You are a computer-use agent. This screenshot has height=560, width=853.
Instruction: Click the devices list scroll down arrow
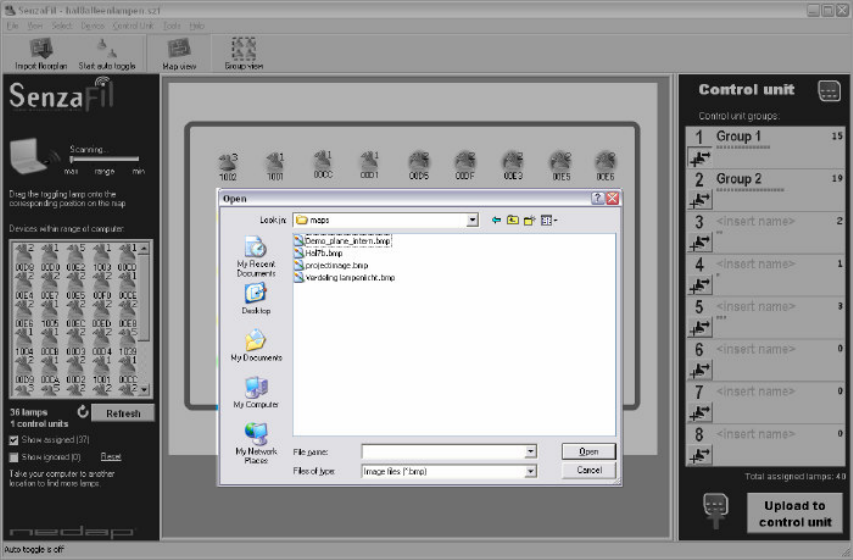[144, 390]
